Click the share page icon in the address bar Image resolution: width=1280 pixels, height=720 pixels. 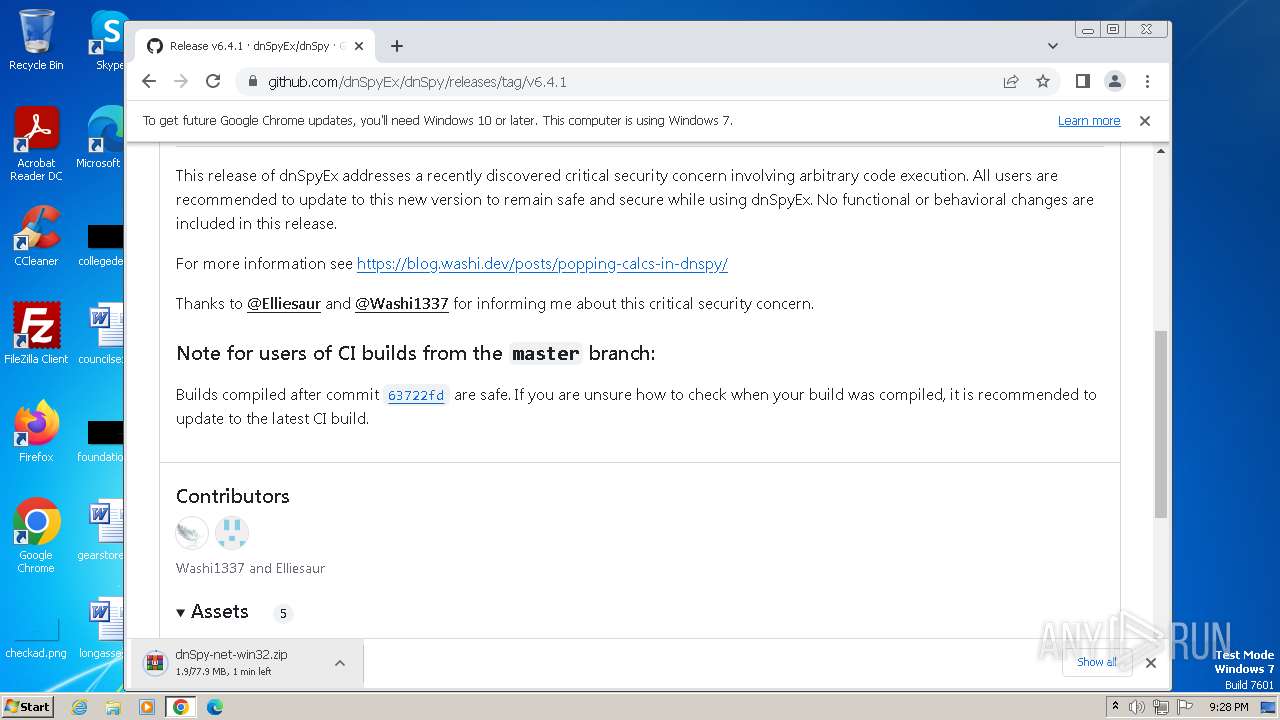click(1011, 82)
